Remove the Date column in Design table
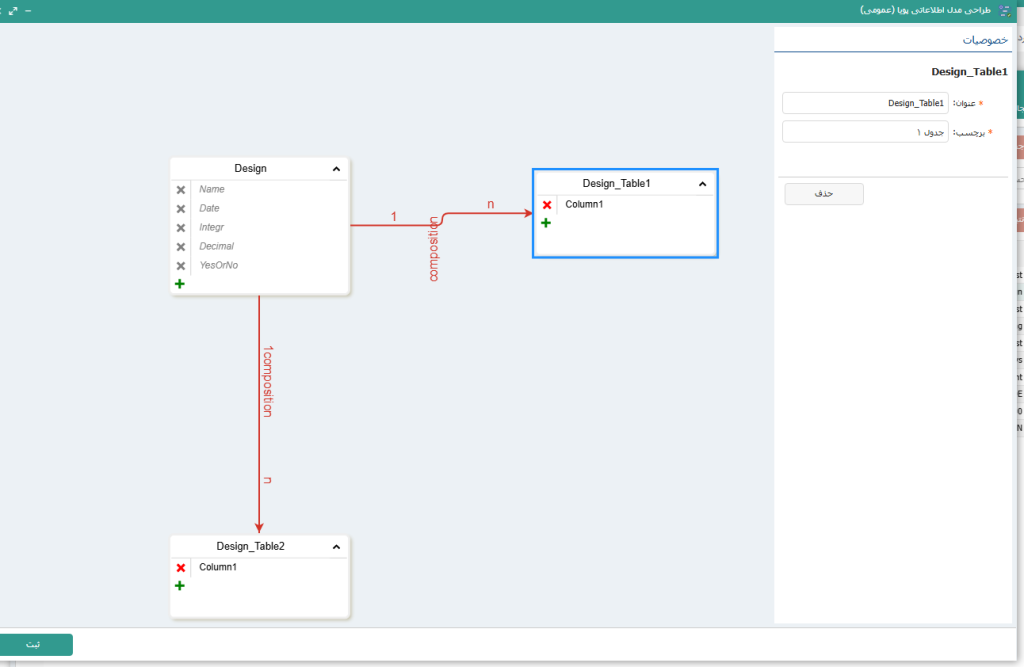The height and width of the screenshot is (667, 1024). [x=181, y=209]
